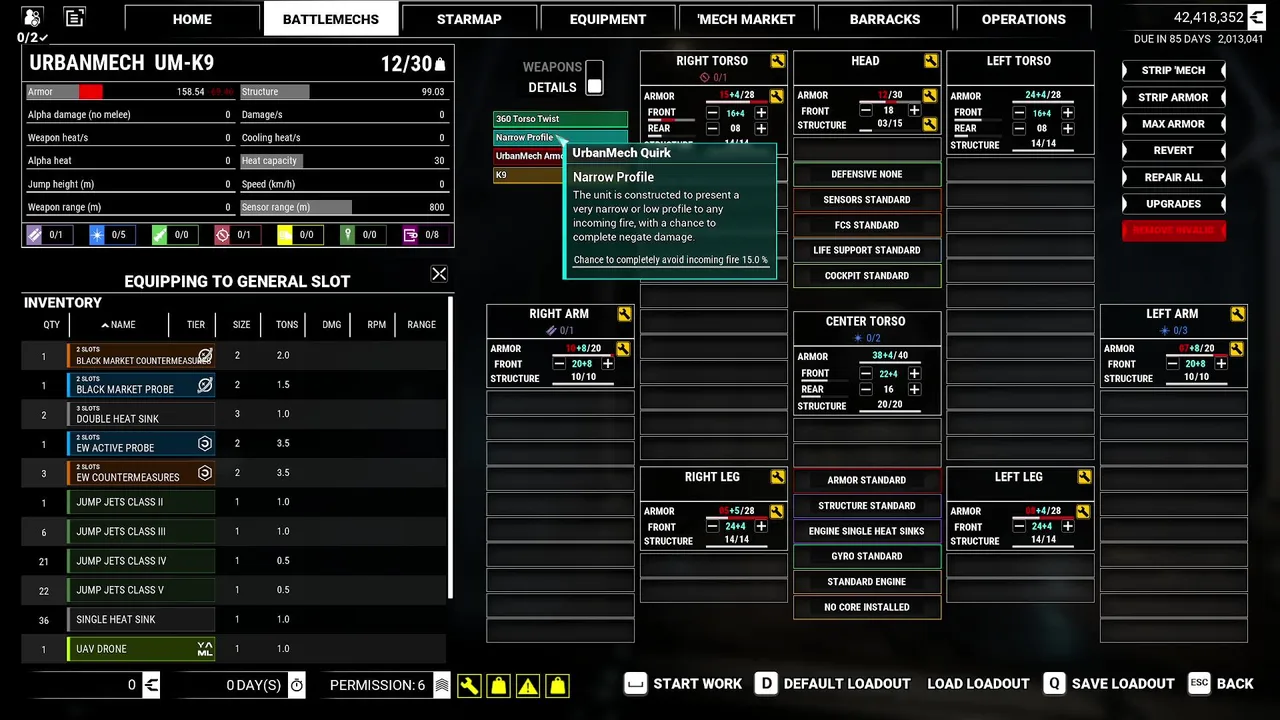Click the Head armor repair wrench
Image resolution: width=1280 pixels, height=720 pixels.
pyautogui.click(x=930, y=96)
